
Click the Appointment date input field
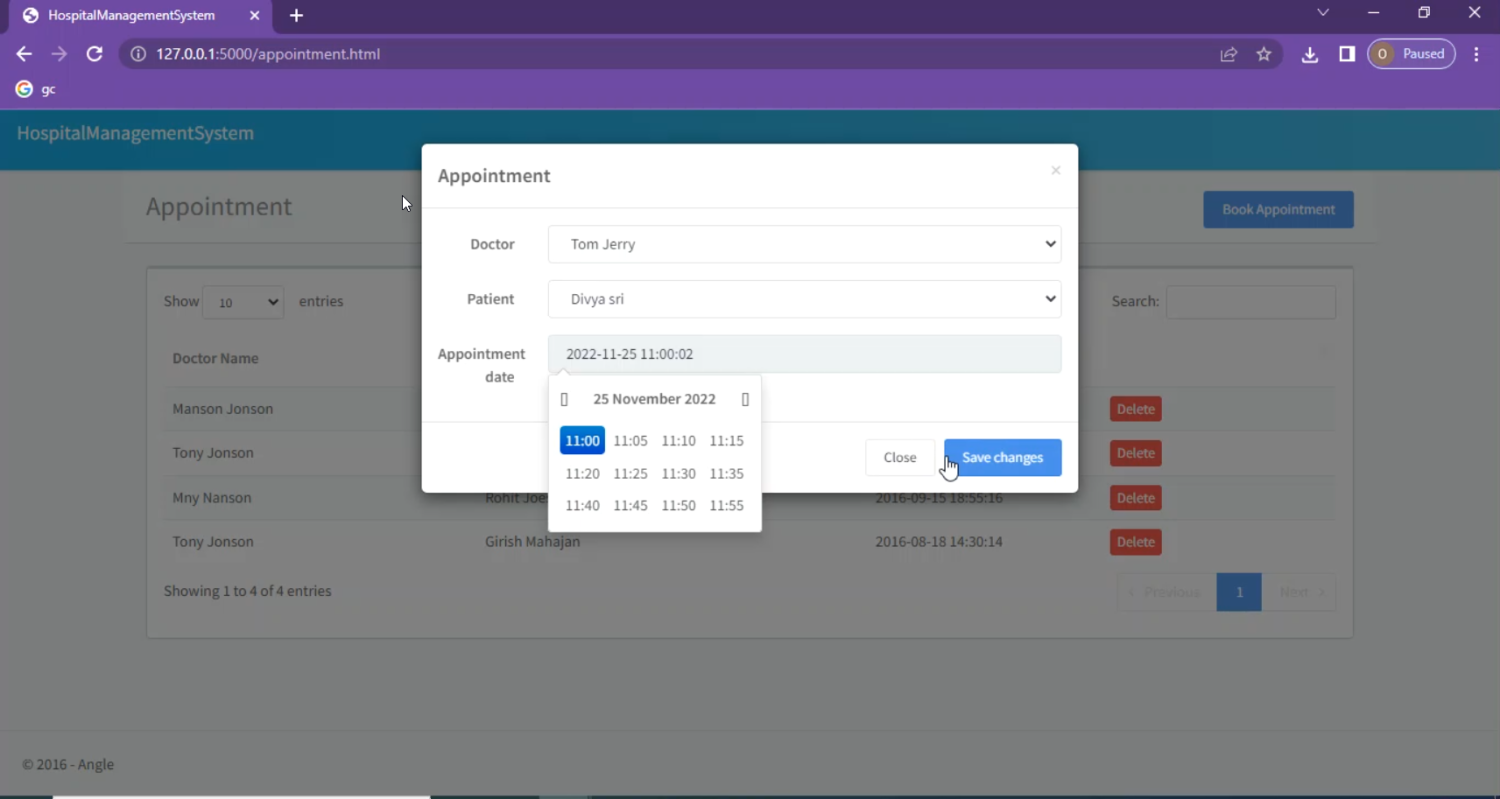[804, 354]
